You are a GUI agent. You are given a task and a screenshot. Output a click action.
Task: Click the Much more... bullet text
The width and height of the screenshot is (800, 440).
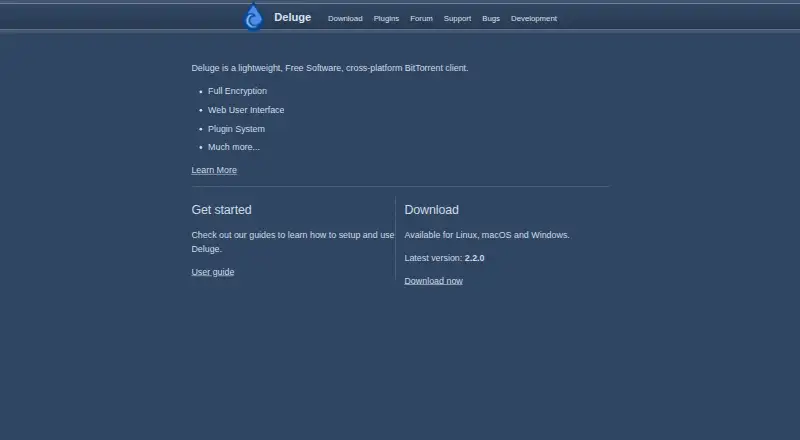click(x=234, y=147)
